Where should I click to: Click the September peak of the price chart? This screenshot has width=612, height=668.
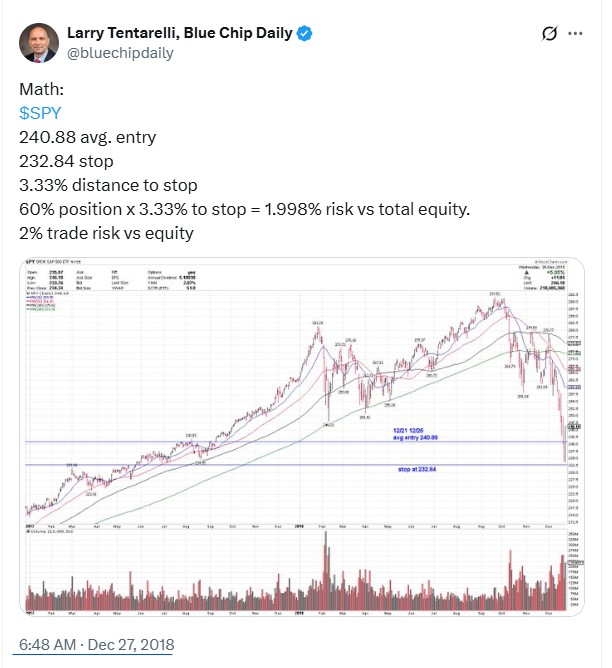click(x=495, y=299)
